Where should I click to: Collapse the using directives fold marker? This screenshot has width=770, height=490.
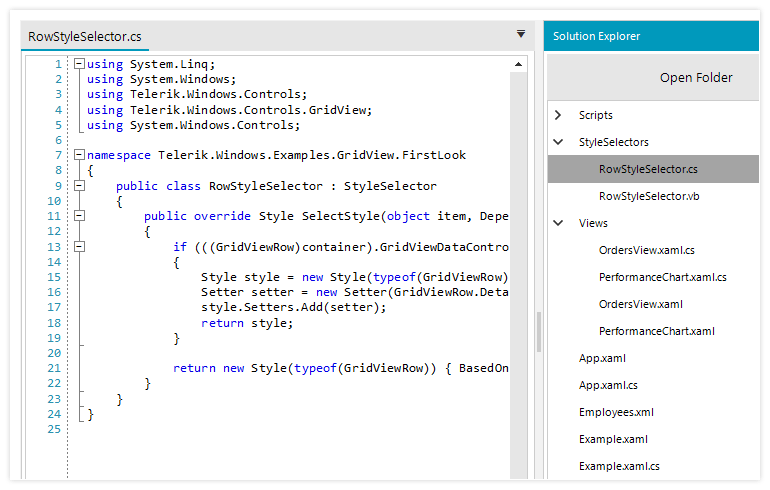point(79,64)
